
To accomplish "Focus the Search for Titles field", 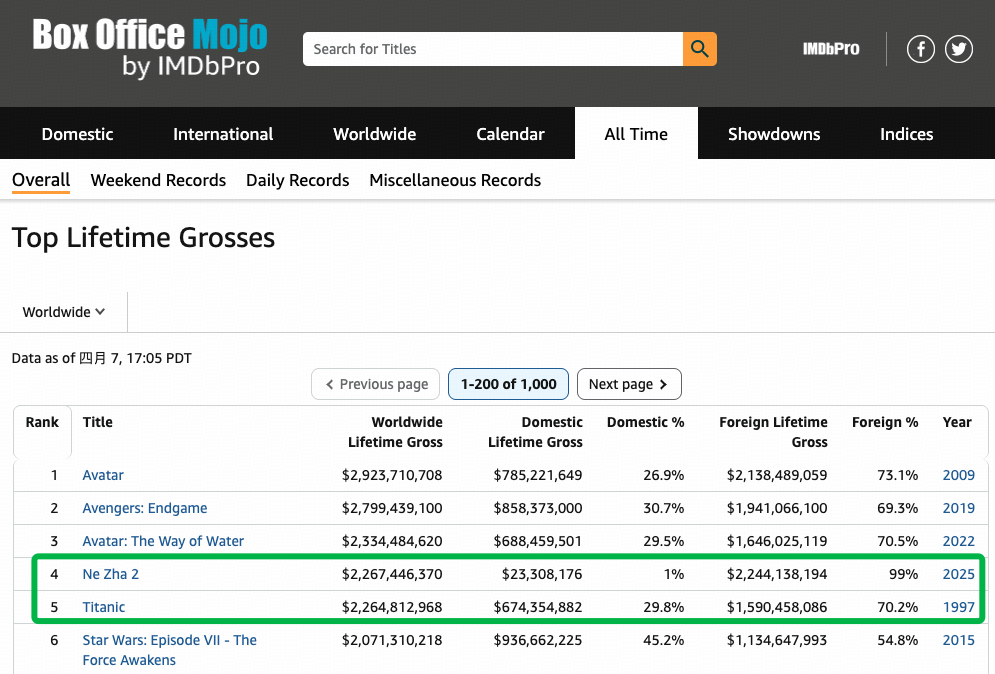I will 492,49.
